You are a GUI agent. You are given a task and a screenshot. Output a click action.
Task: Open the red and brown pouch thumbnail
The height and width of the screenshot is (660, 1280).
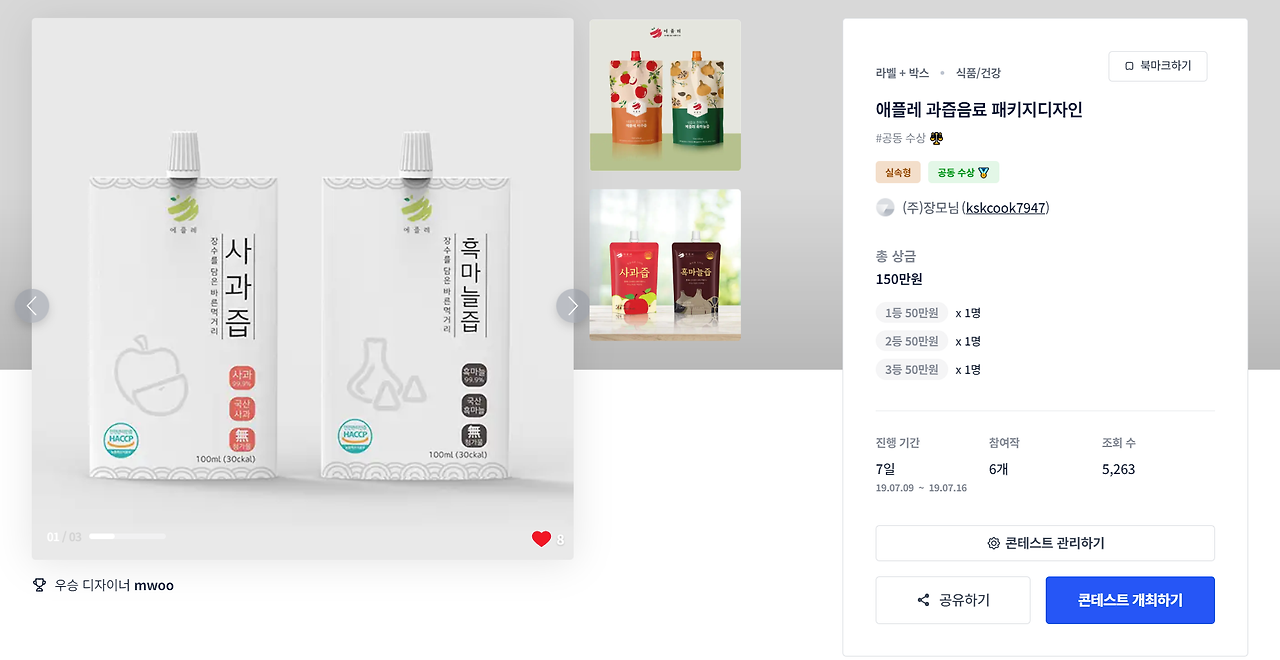tap(665, 265)
